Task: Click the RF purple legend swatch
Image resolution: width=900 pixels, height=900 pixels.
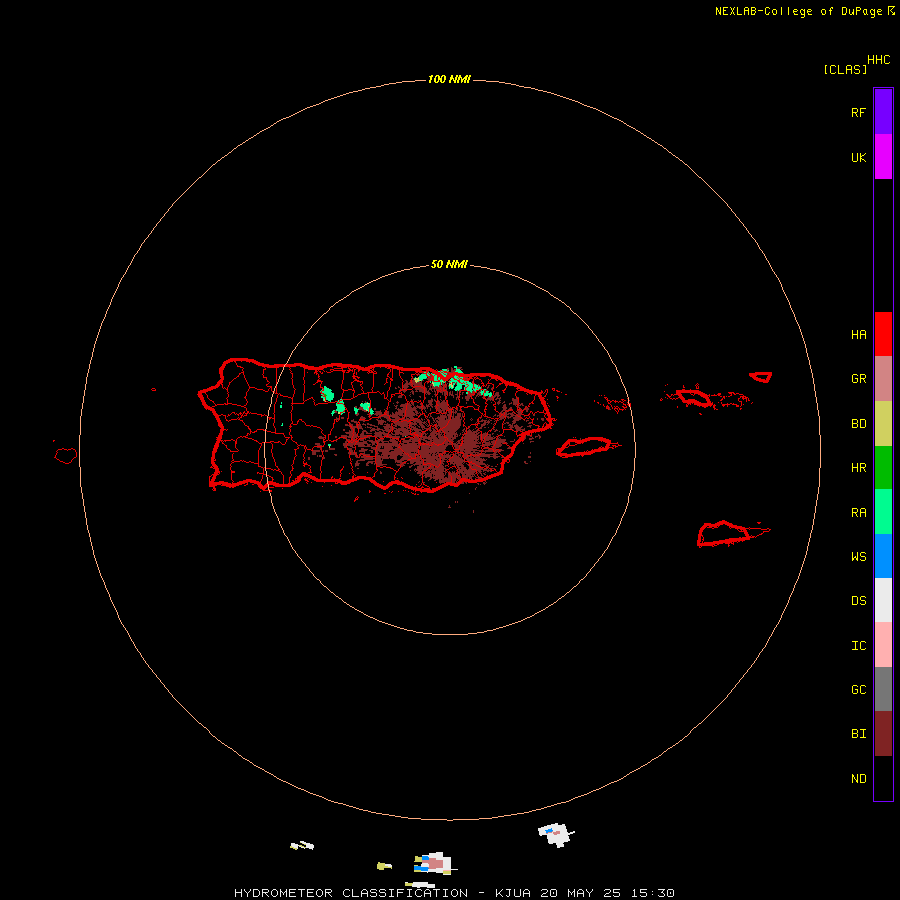Action: [883, 111]
